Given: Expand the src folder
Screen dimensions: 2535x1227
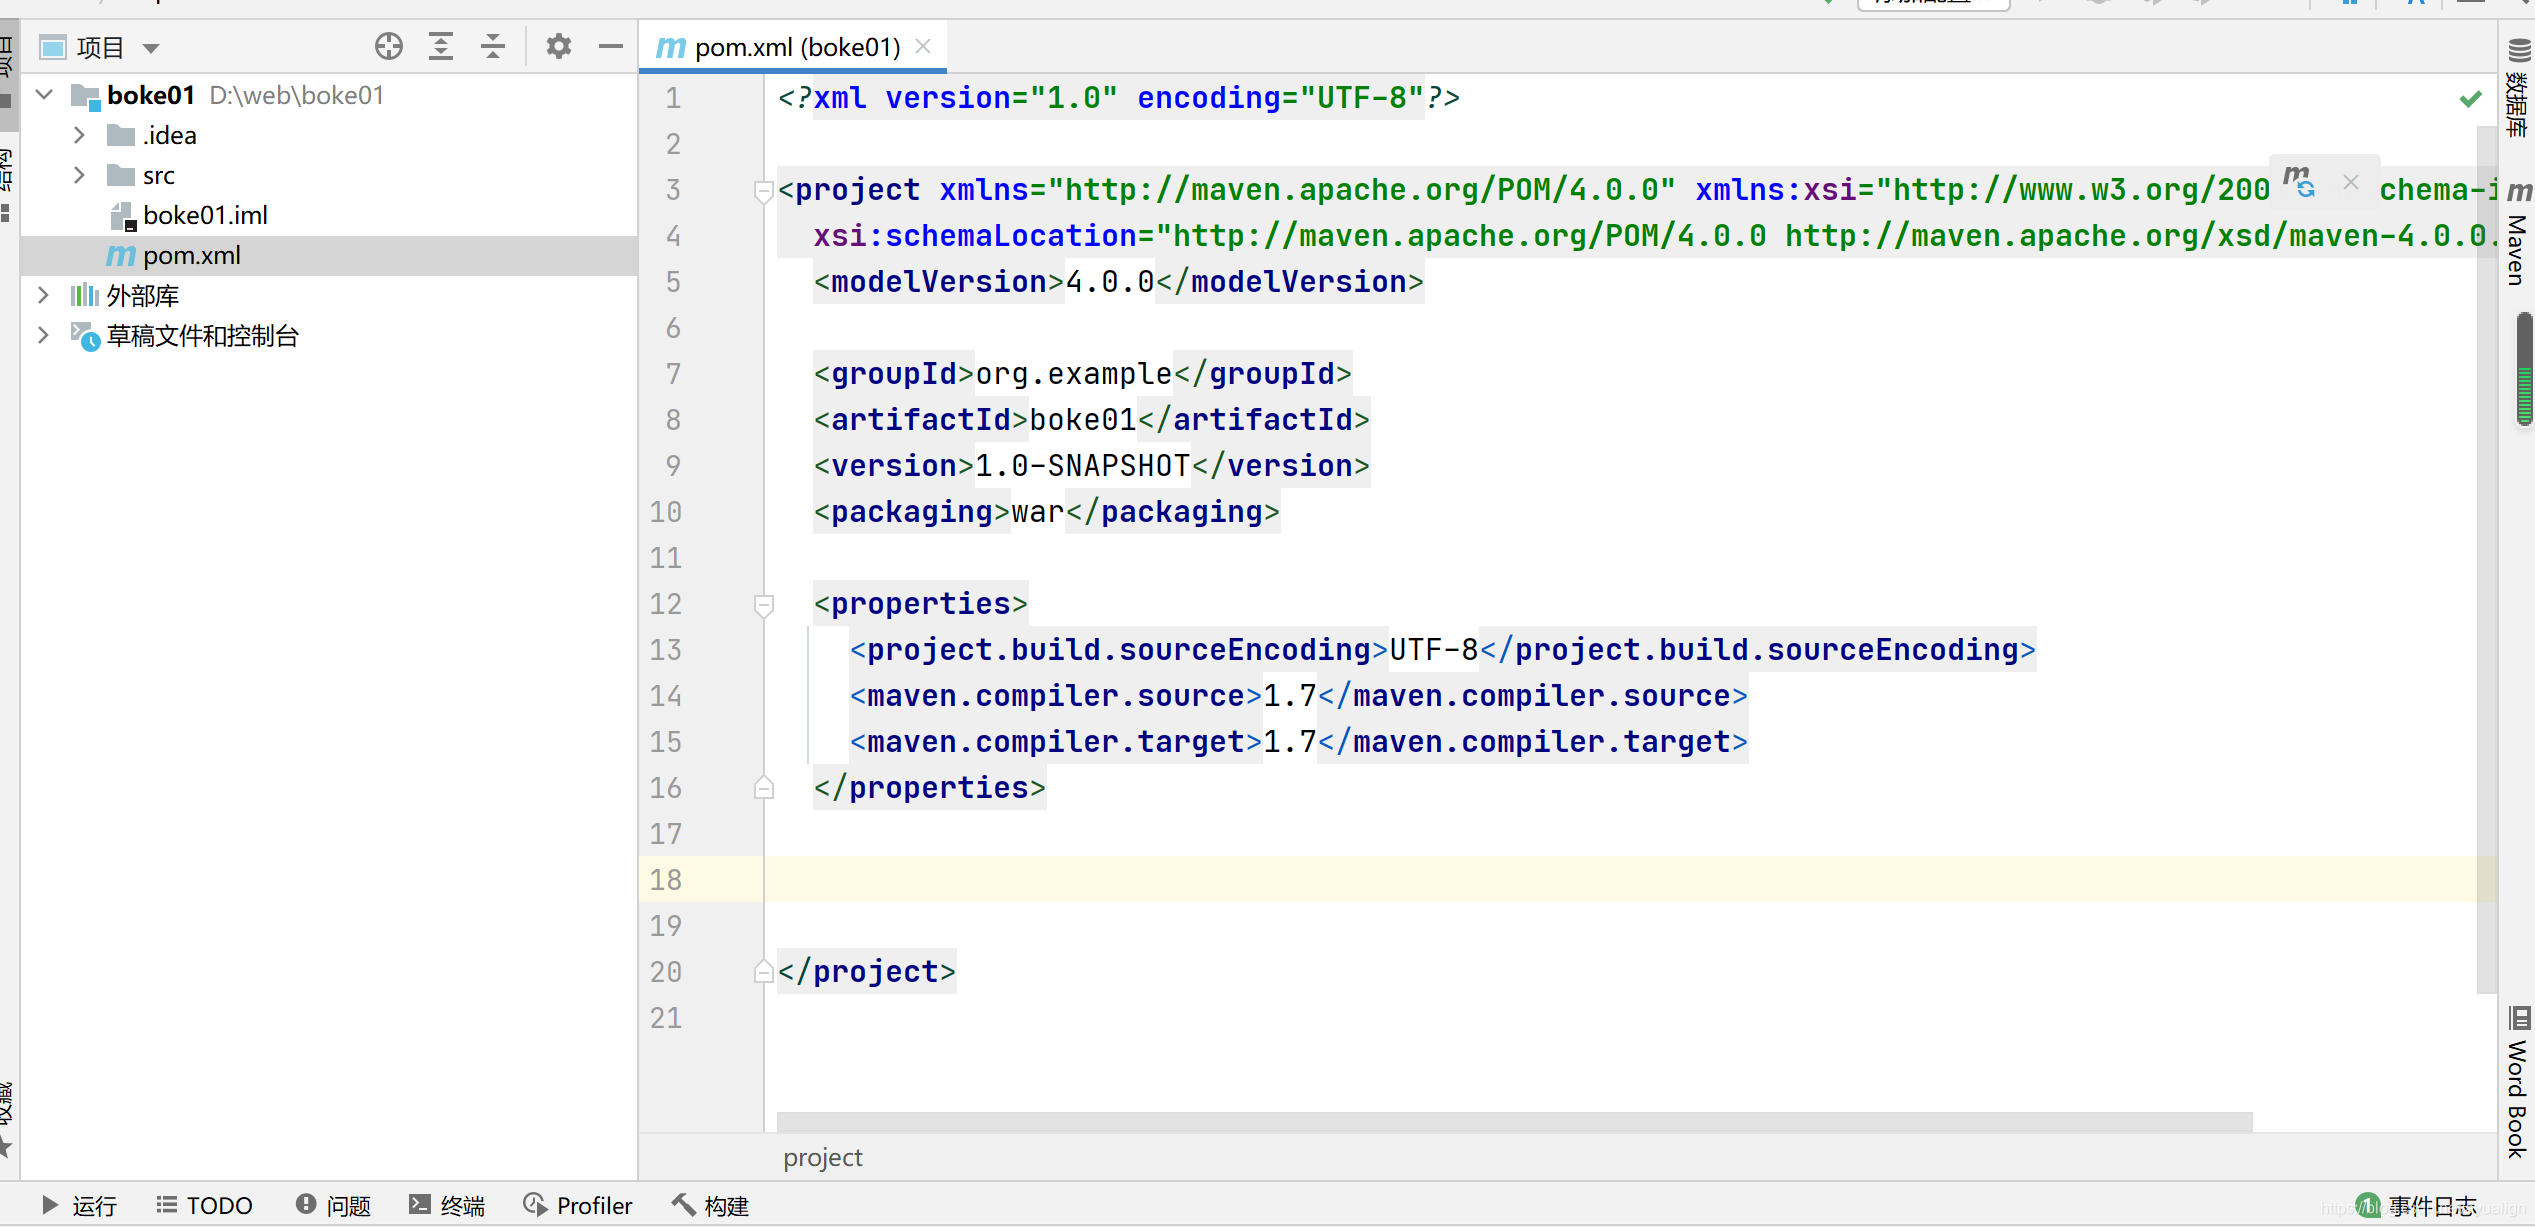Looking at the screenshot, I should (79, 175).
